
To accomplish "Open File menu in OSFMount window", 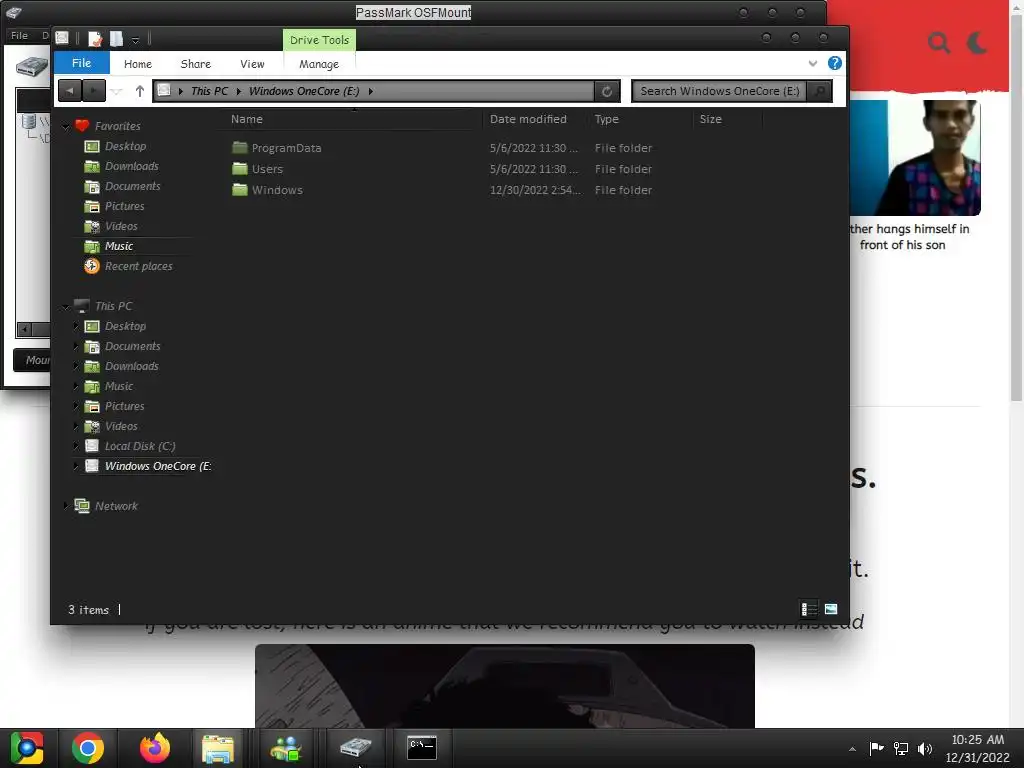I will point(19,35).
